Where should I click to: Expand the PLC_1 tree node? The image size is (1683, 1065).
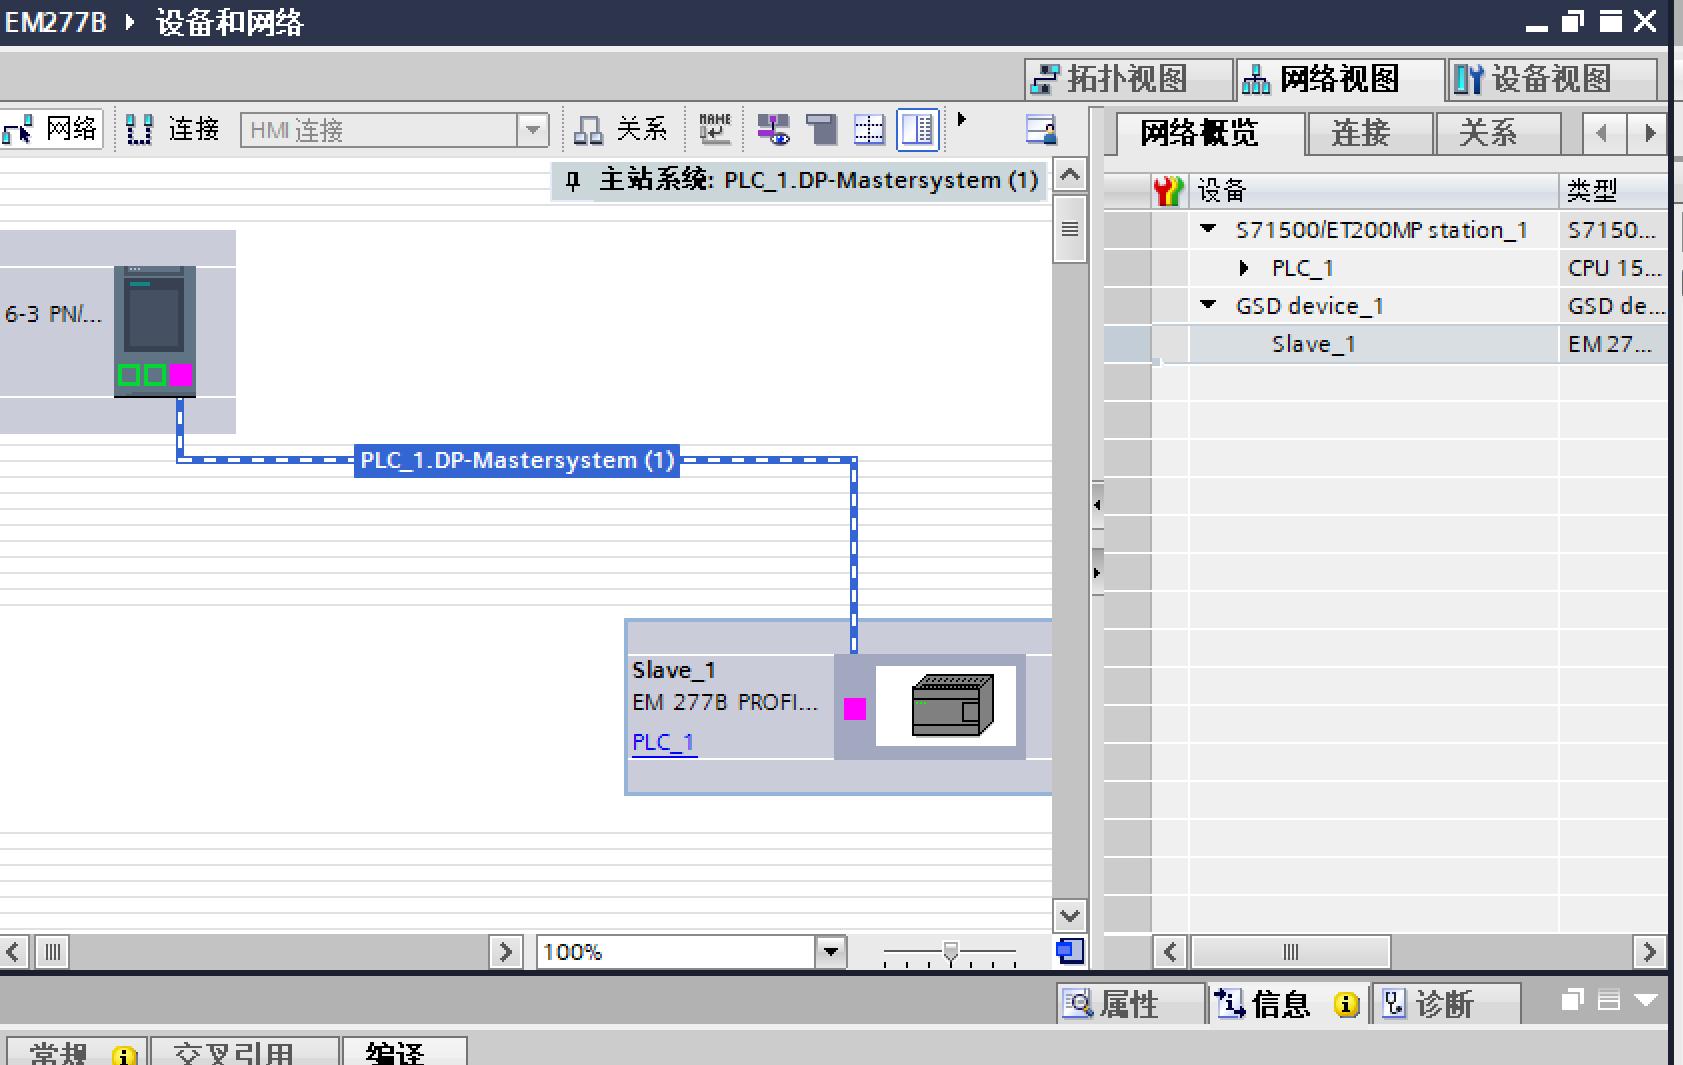pyautogui.click(x=1244, y=268)
